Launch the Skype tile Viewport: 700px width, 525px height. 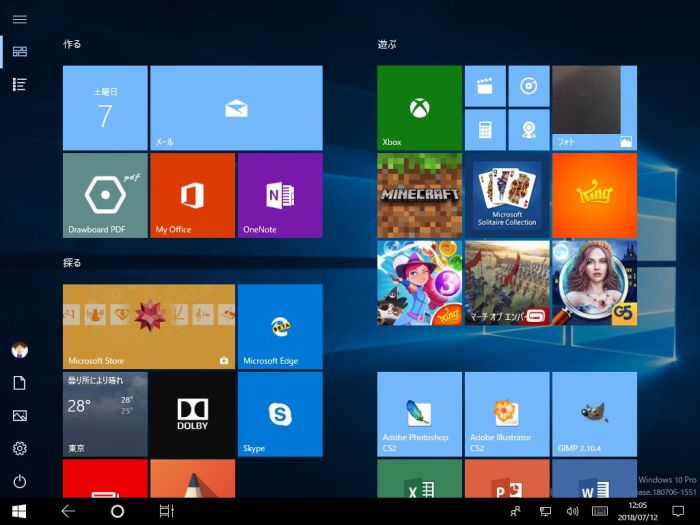coord(280,414)
